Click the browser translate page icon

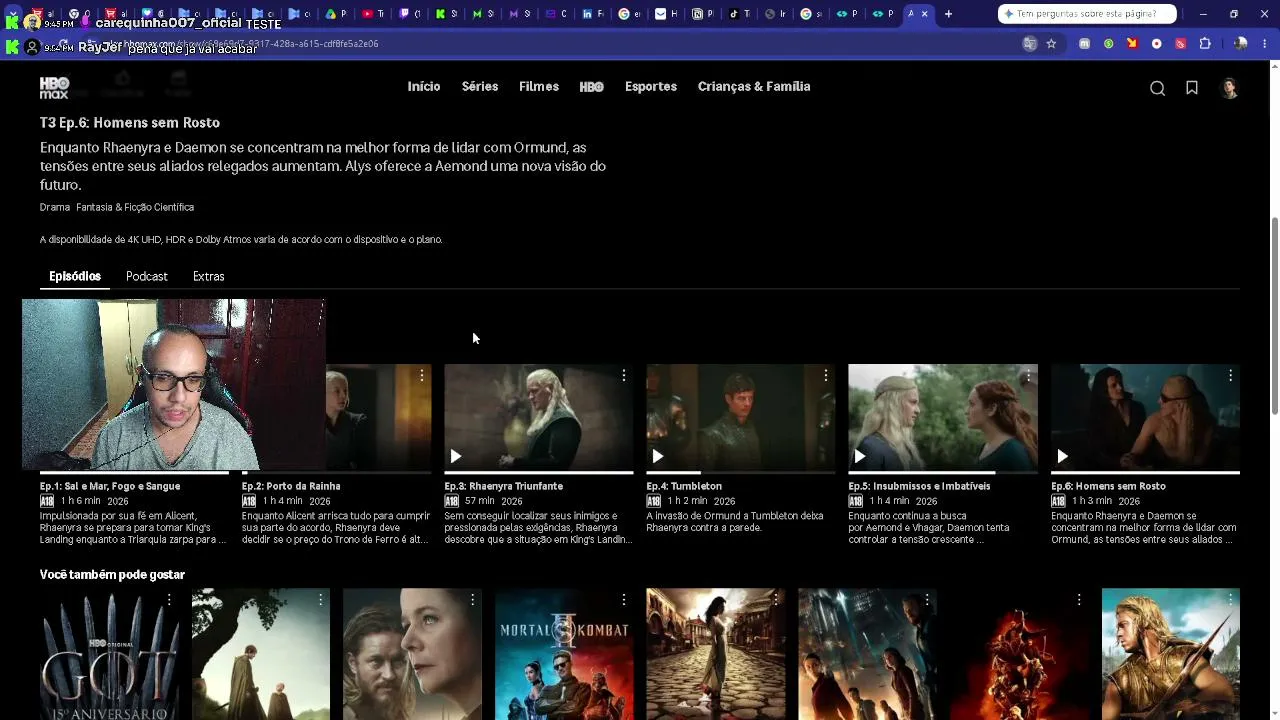1030,44
